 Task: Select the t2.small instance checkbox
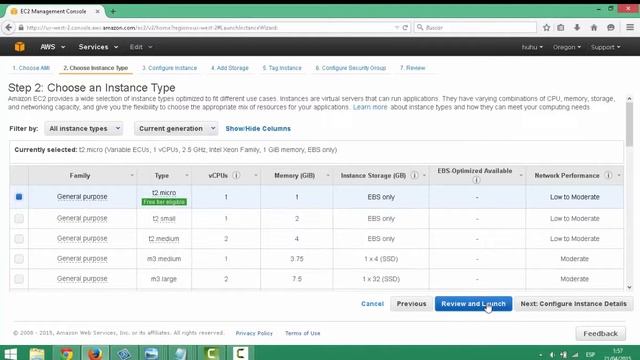tap(19, 219)
